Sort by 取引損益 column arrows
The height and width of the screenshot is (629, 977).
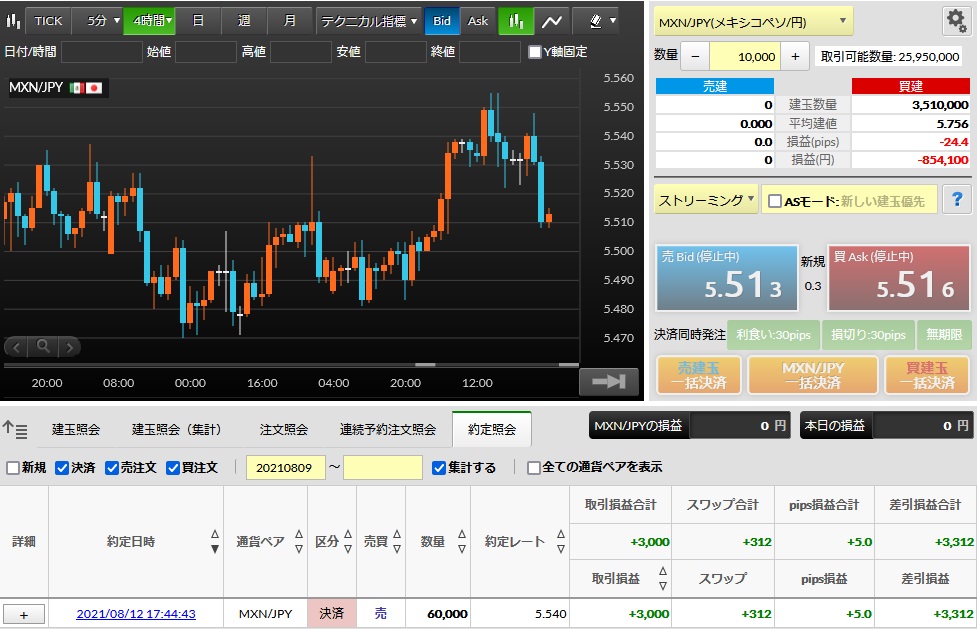(x=663, y=578)
